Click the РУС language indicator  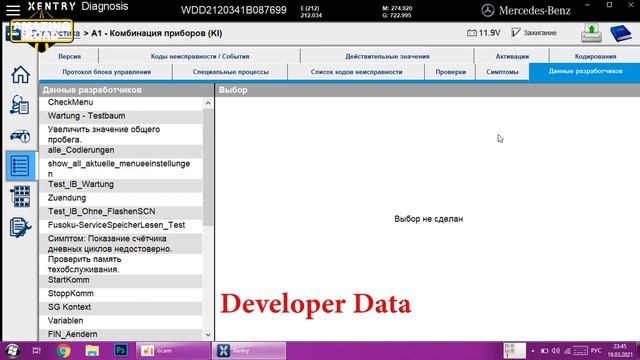(x=596, y=351)
